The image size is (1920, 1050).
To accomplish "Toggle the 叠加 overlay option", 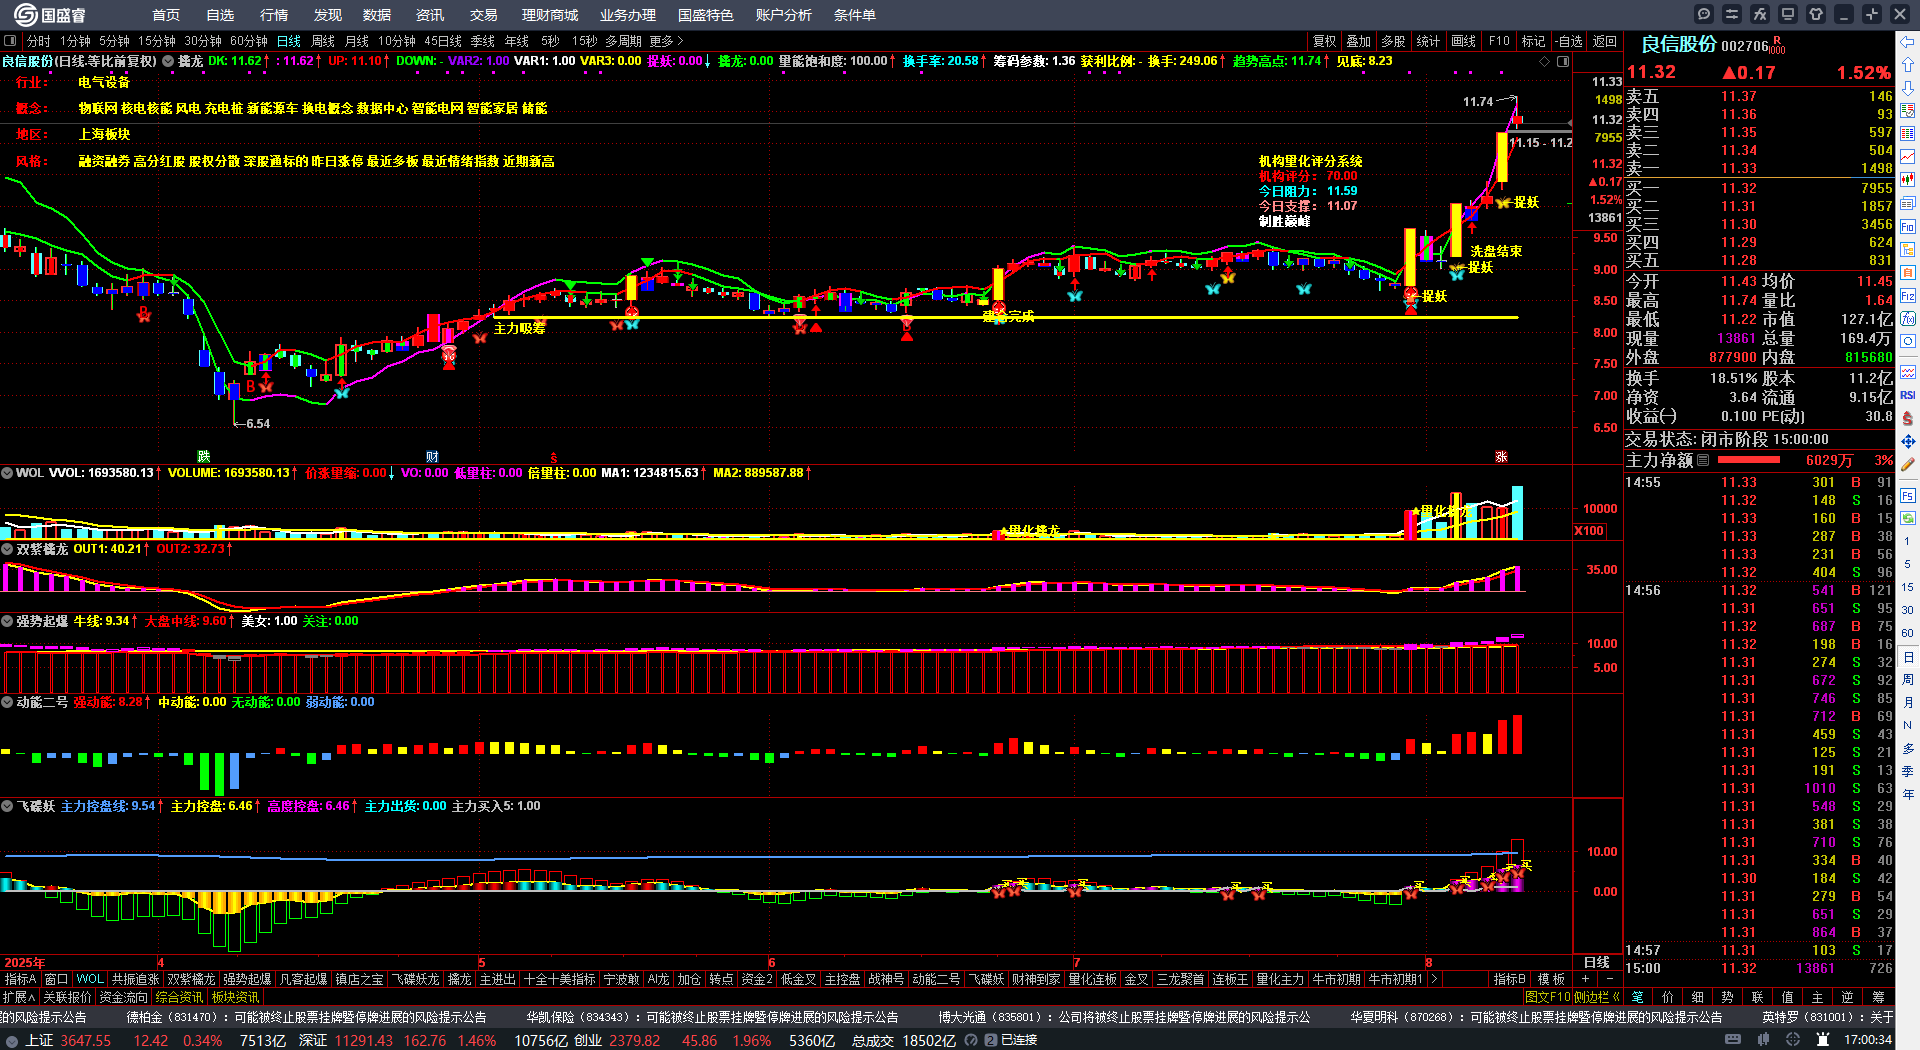I will point(1359,41).
